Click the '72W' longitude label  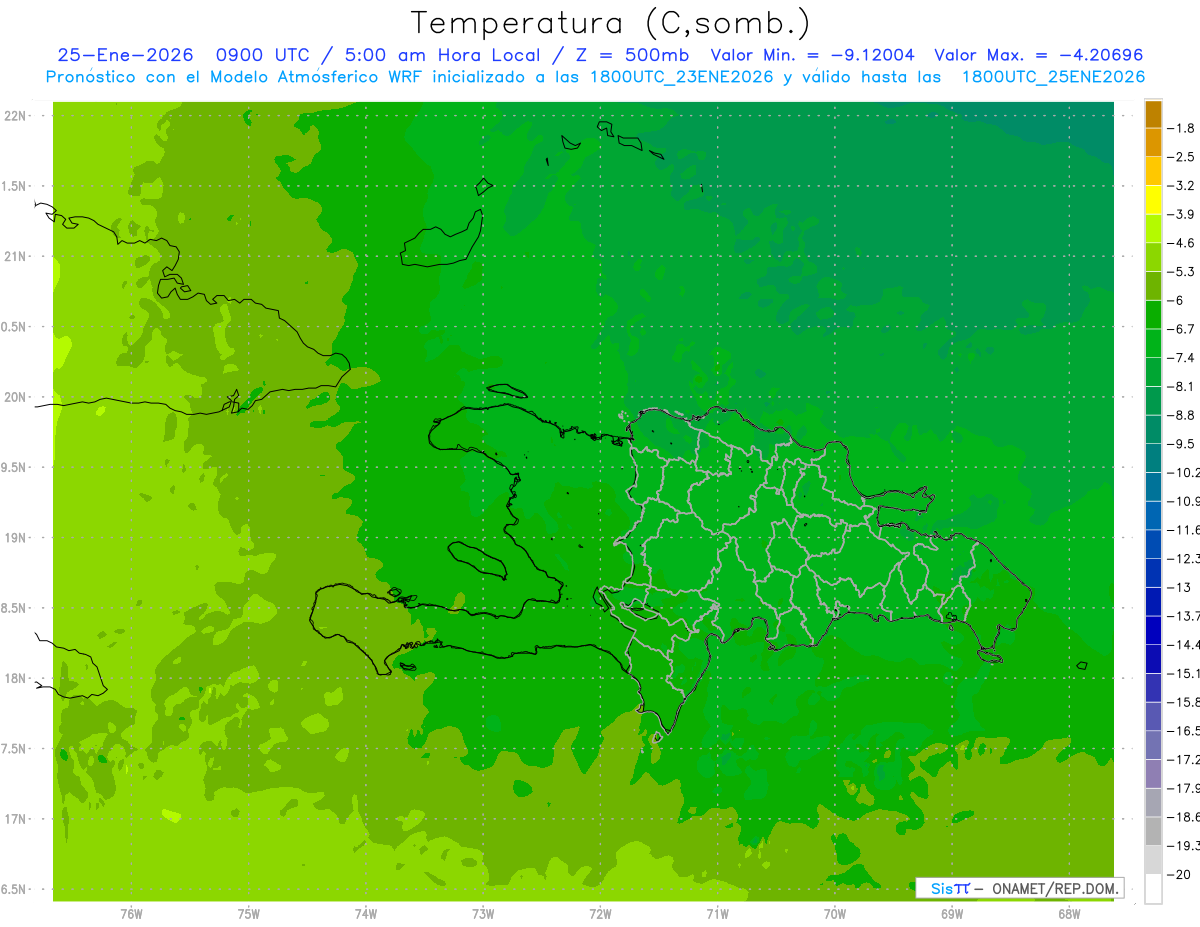point(600,914)
